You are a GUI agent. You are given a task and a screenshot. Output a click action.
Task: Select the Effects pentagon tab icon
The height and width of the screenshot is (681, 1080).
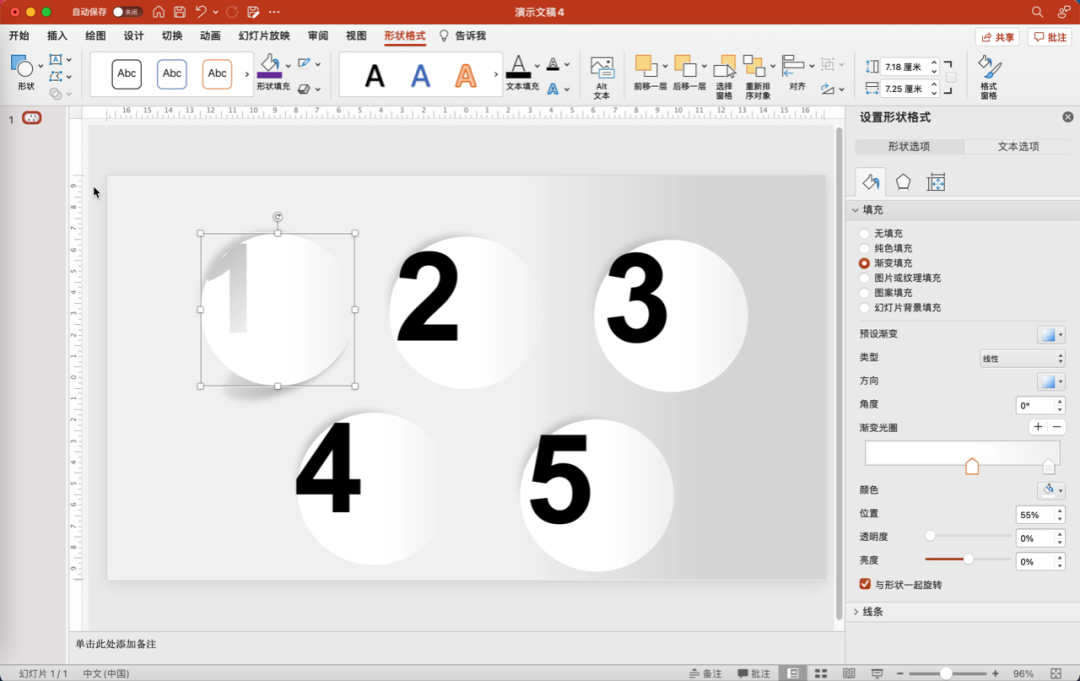click(x=903, y=182)
